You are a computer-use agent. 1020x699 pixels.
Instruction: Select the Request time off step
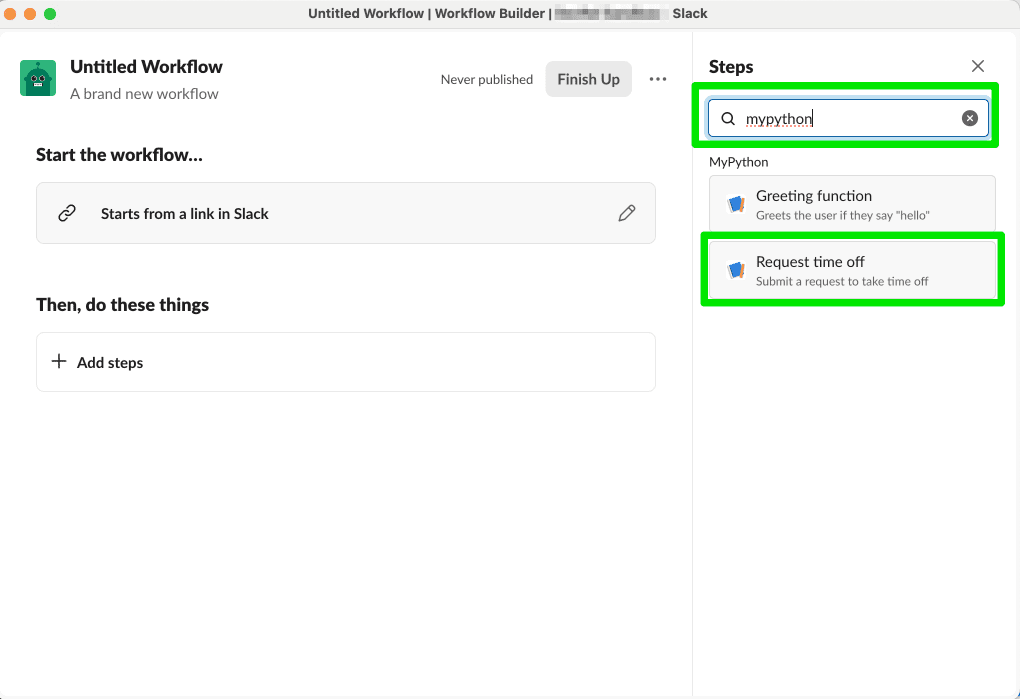852,270
